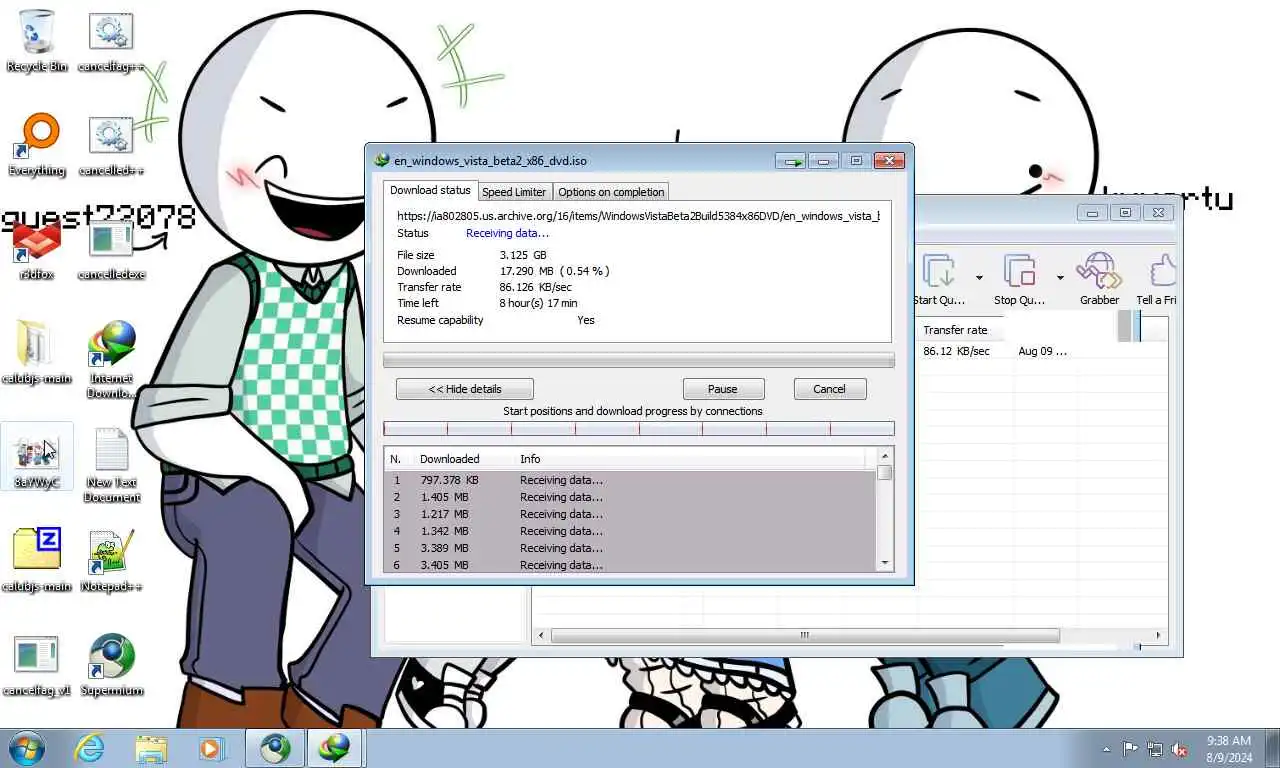Expand the Stop Queue dropdown arrow

(1059, 277)
